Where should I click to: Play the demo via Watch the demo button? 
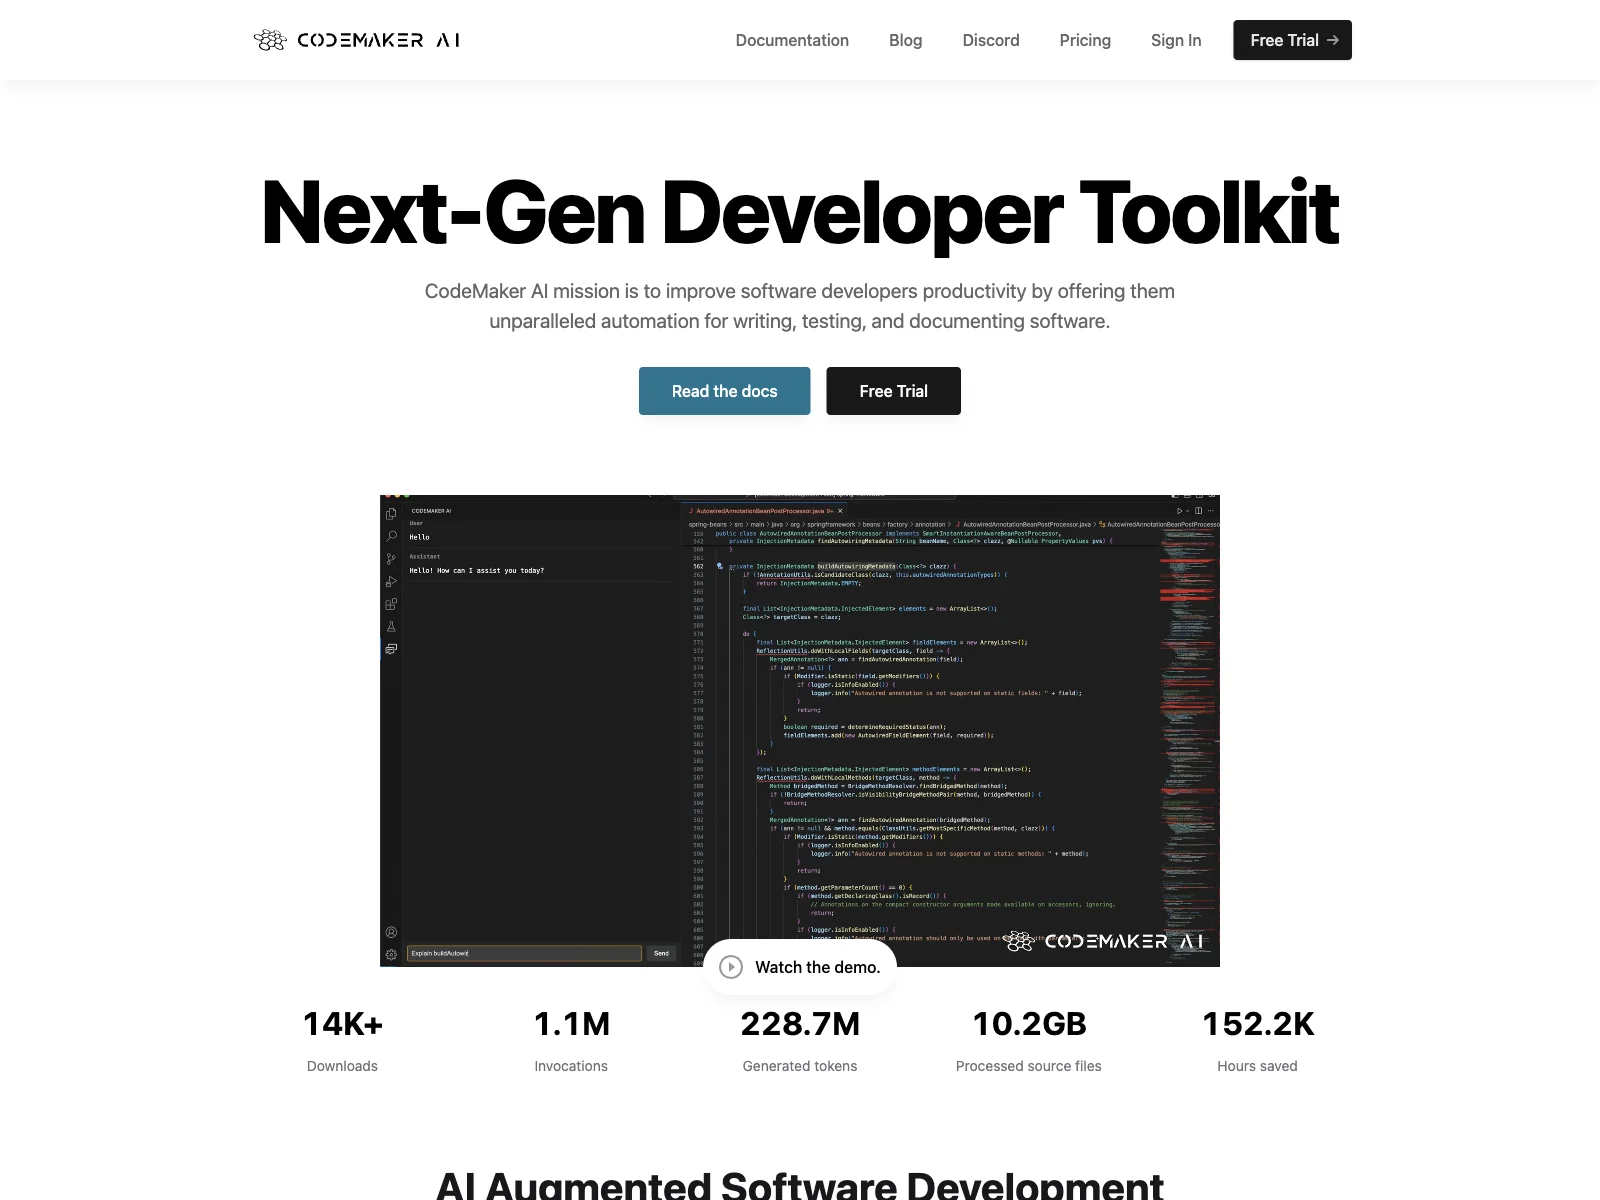point(800,967)
